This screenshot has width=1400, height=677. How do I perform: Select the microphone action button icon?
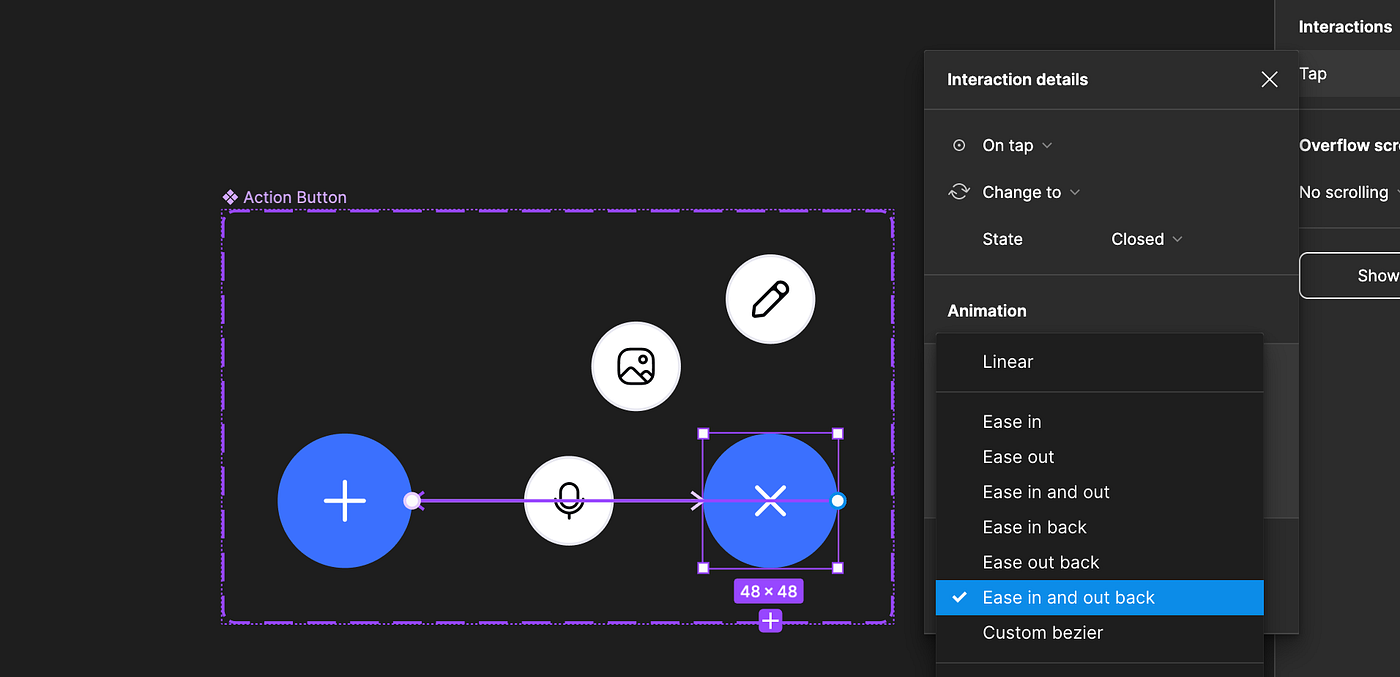pos(569,500)
